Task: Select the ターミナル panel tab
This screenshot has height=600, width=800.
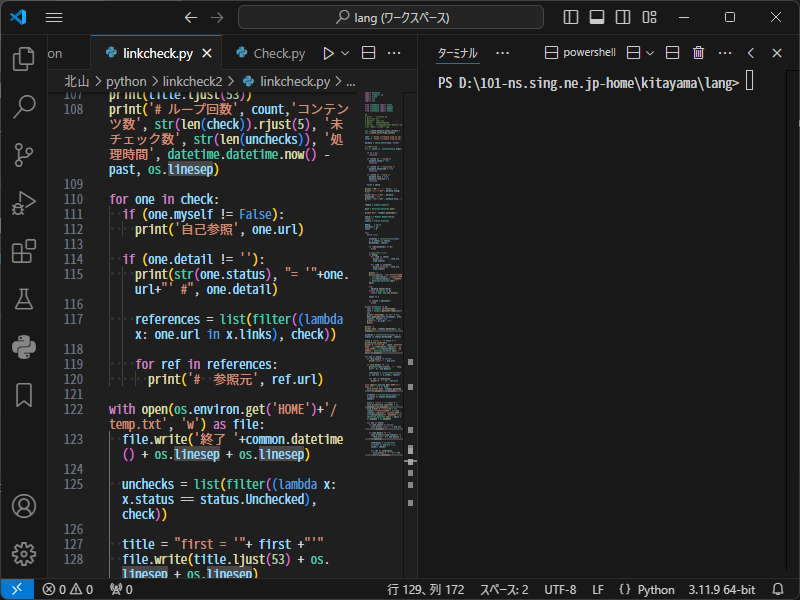Action: [458, 53]
